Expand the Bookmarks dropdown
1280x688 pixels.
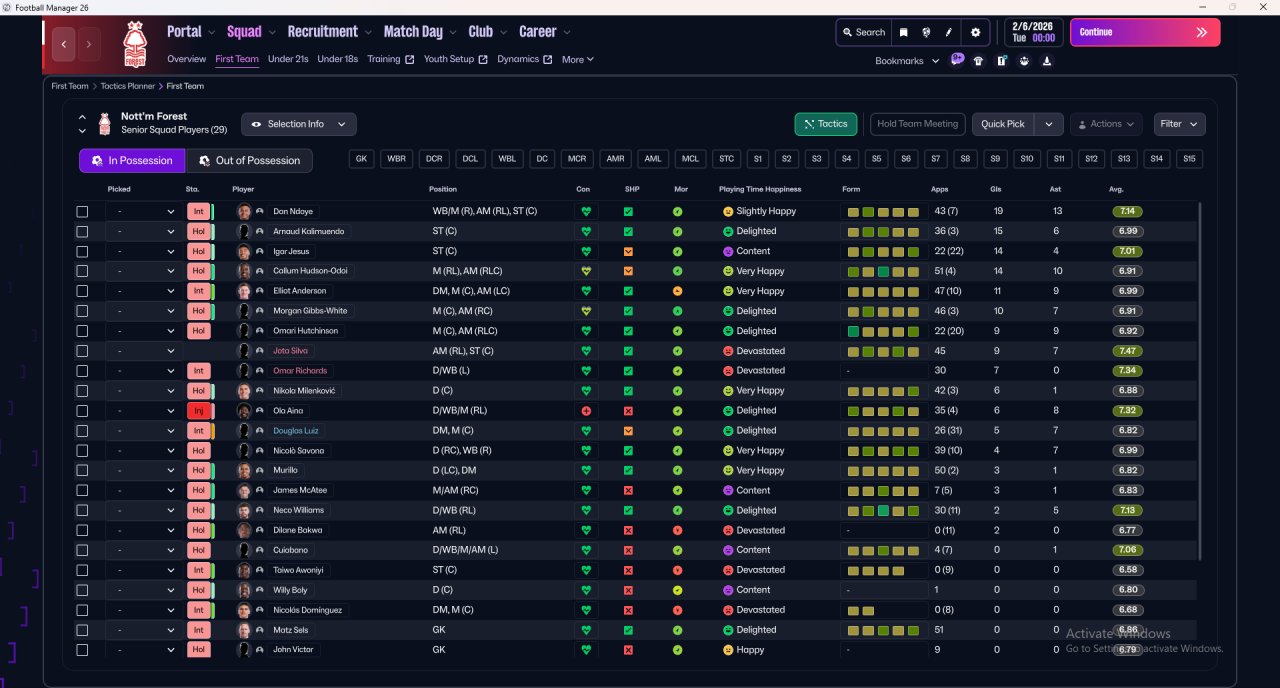[x=907, y=61]
